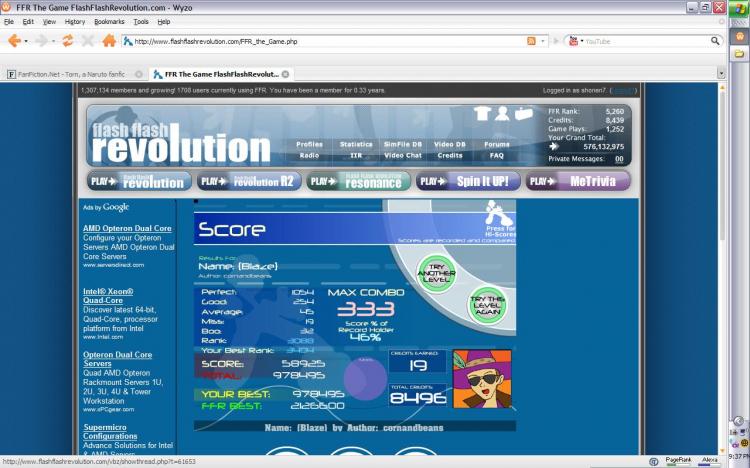Go to the browser Home icon
Screen dimensions: 750x468
[x=108, y=41]
